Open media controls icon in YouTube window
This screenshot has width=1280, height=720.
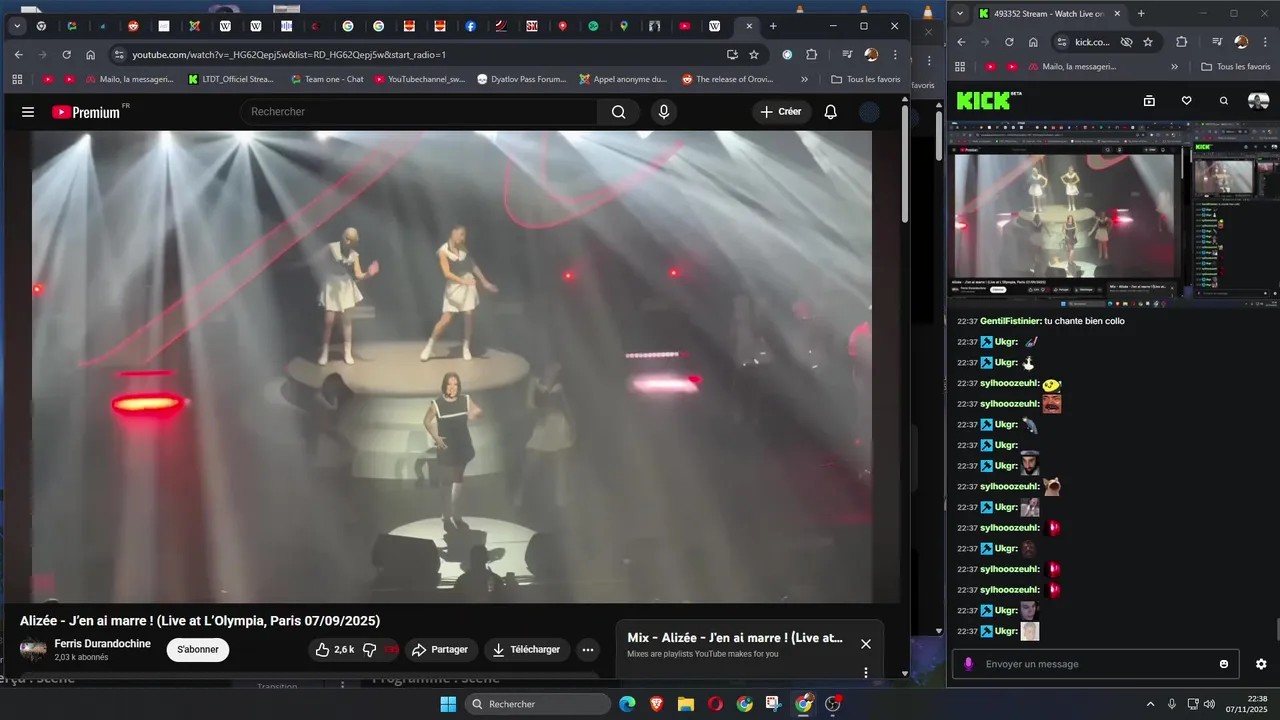click(x=847, y=55)
